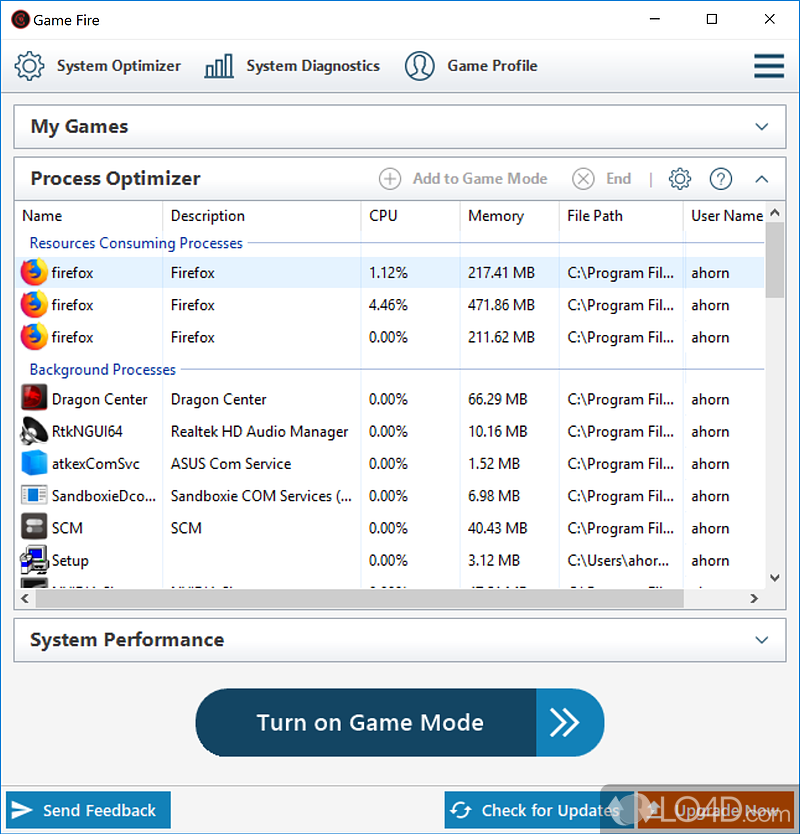Click the Firefox icon of the 471.86 MB process
The image size is (800, 834).
point(34,305)
